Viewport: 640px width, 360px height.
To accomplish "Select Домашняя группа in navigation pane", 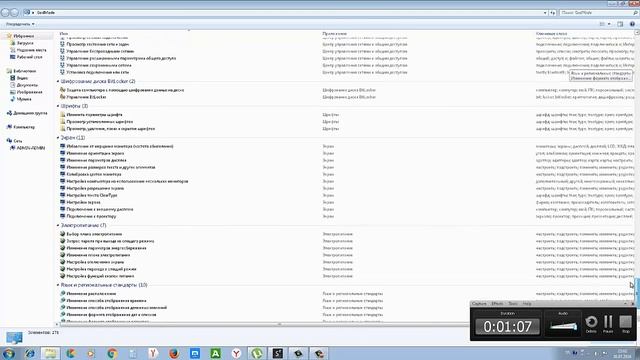I will tap(30, 113).
